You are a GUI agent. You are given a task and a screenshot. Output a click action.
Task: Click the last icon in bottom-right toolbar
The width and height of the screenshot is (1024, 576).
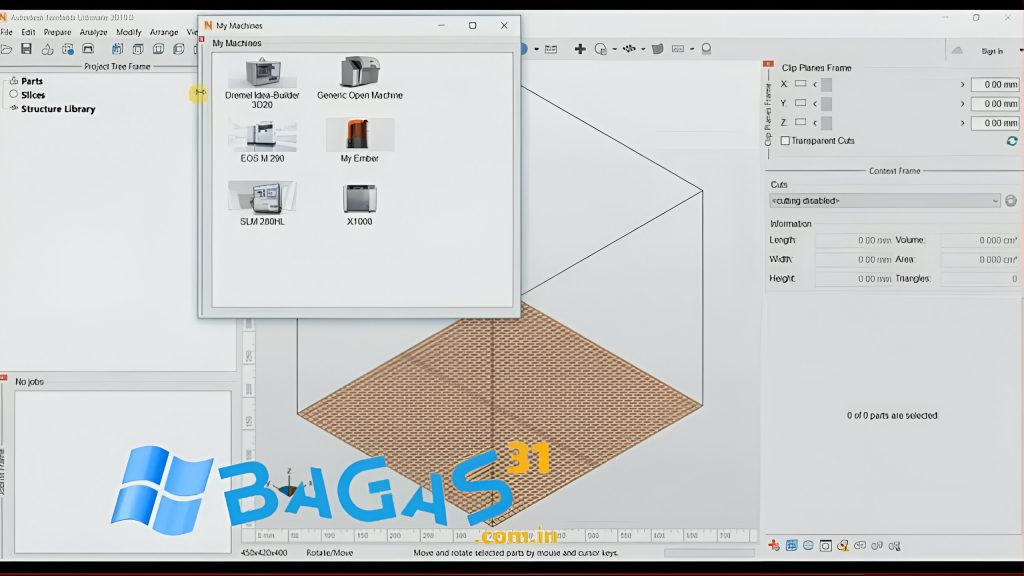tap(895, 545)
